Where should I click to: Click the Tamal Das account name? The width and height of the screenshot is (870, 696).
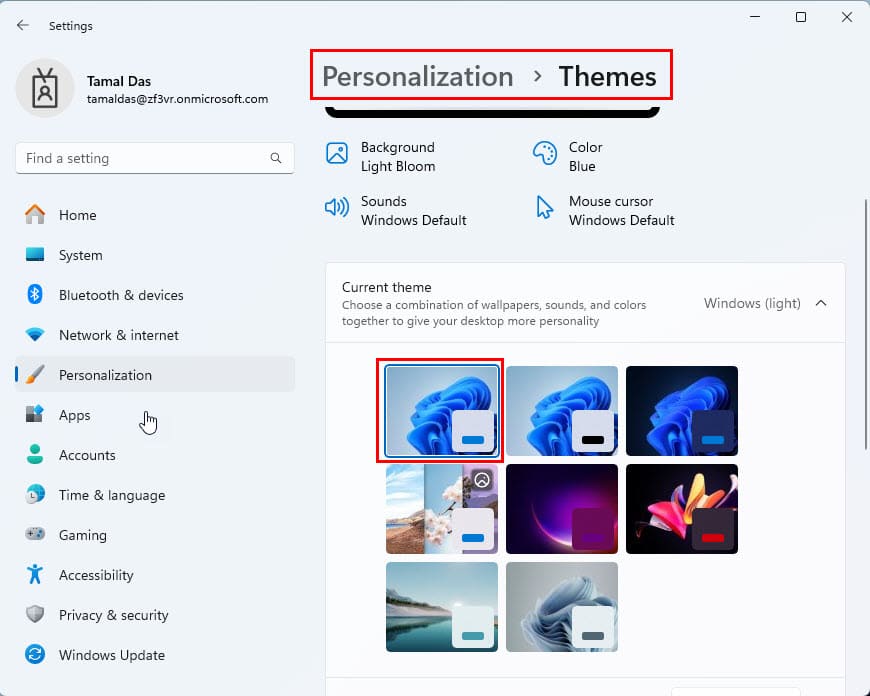119,81
